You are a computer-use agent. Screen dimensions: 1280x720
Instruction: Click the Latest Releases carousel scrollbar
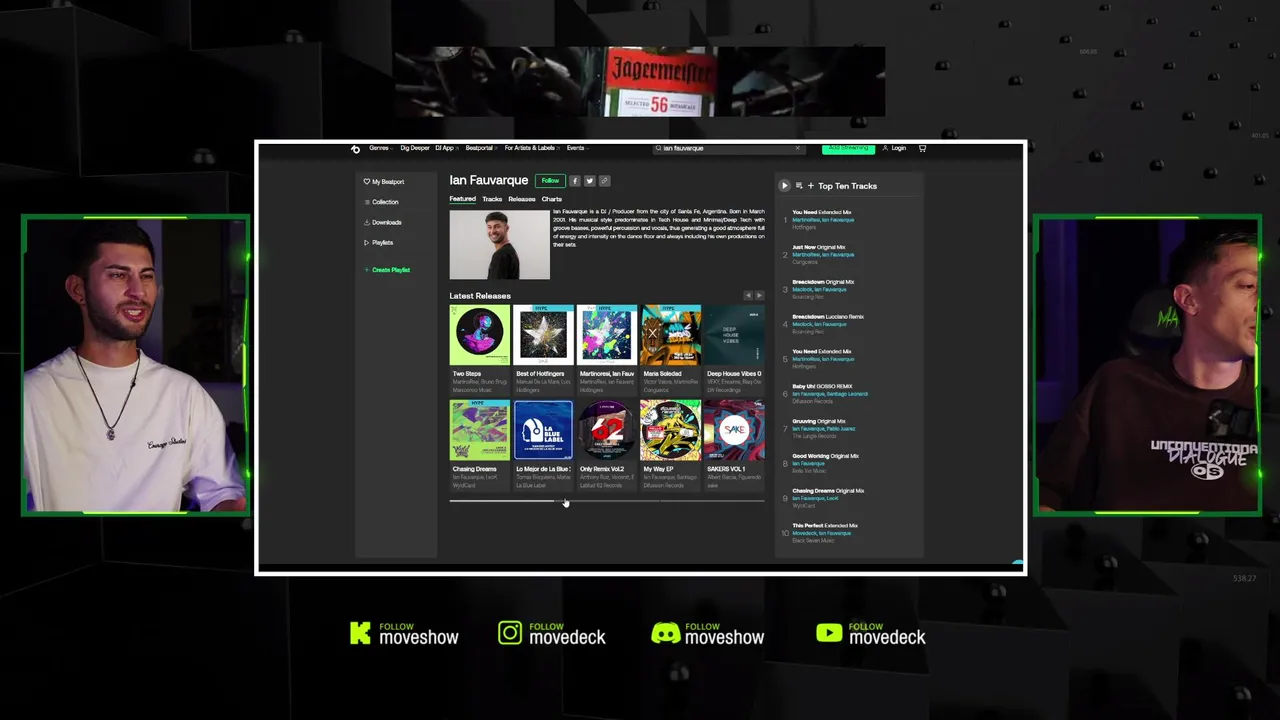[606, 500]
